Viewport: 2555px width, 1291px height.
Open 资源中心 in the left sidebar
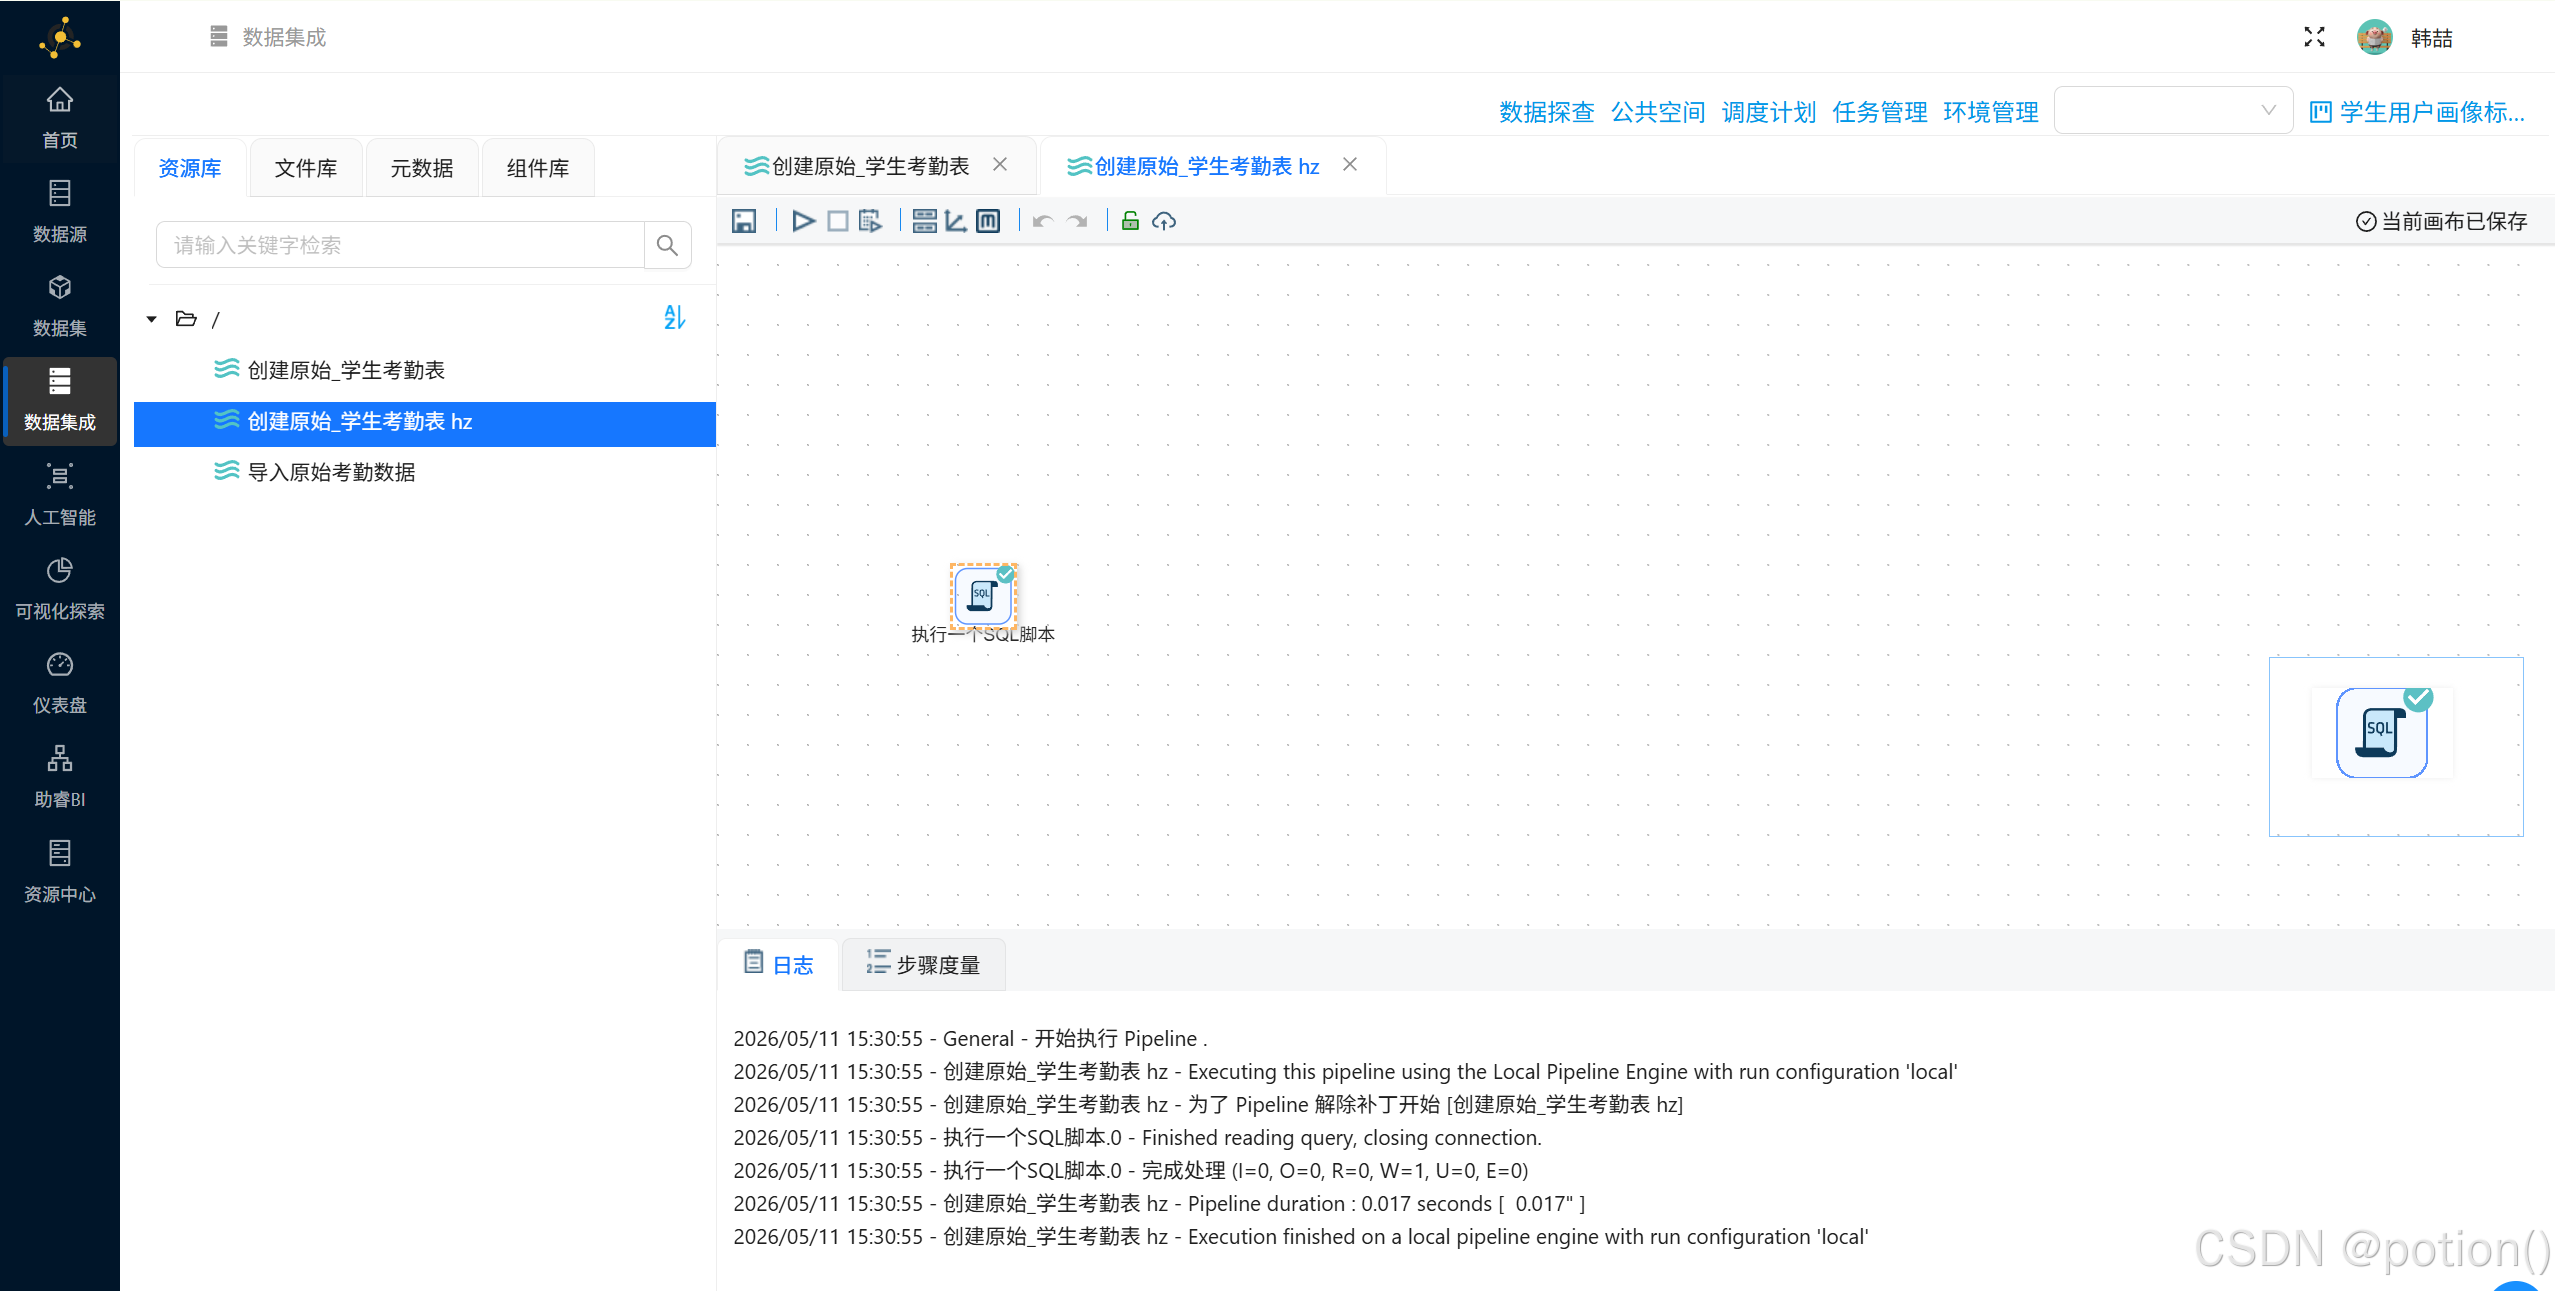pyautogui.click(x=60, y=872)
